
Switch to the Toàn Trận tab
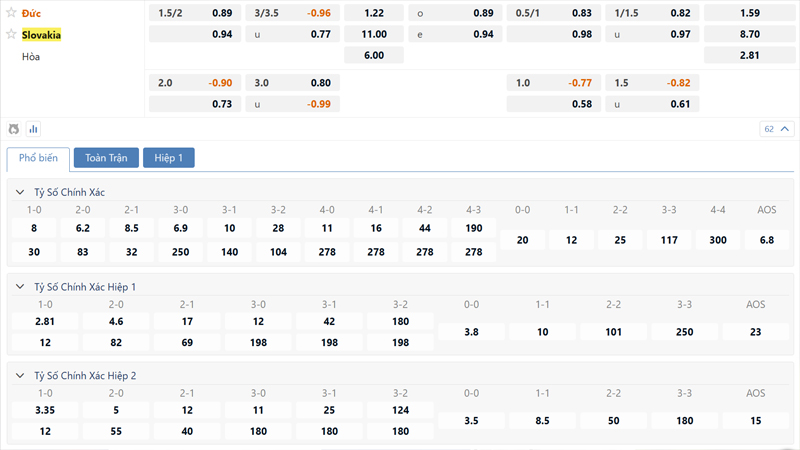[106, 158]
